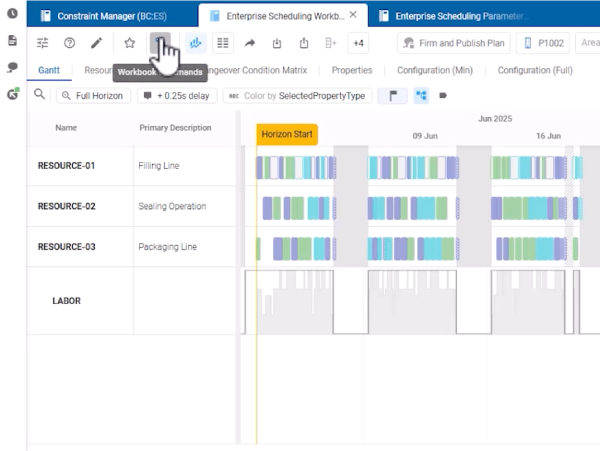Click the export upload icon

pyautogui.click(x=304, y=43)
